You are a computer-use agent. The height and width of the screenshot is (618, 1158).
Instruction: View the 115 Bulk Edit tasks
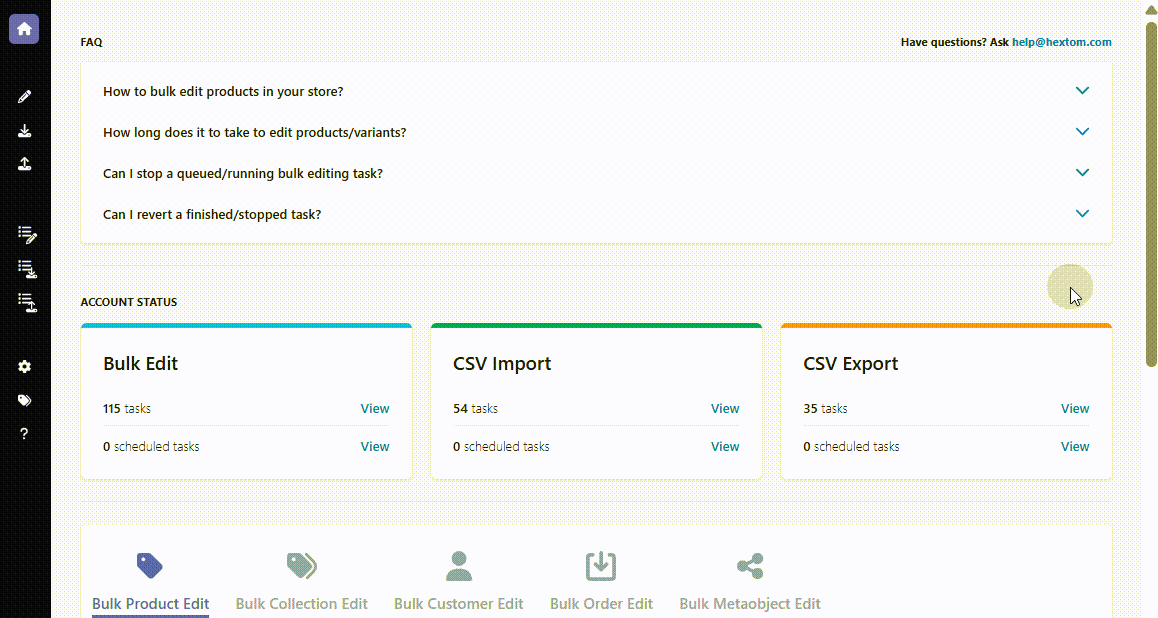pyautogui.click(x=374, y=408)
